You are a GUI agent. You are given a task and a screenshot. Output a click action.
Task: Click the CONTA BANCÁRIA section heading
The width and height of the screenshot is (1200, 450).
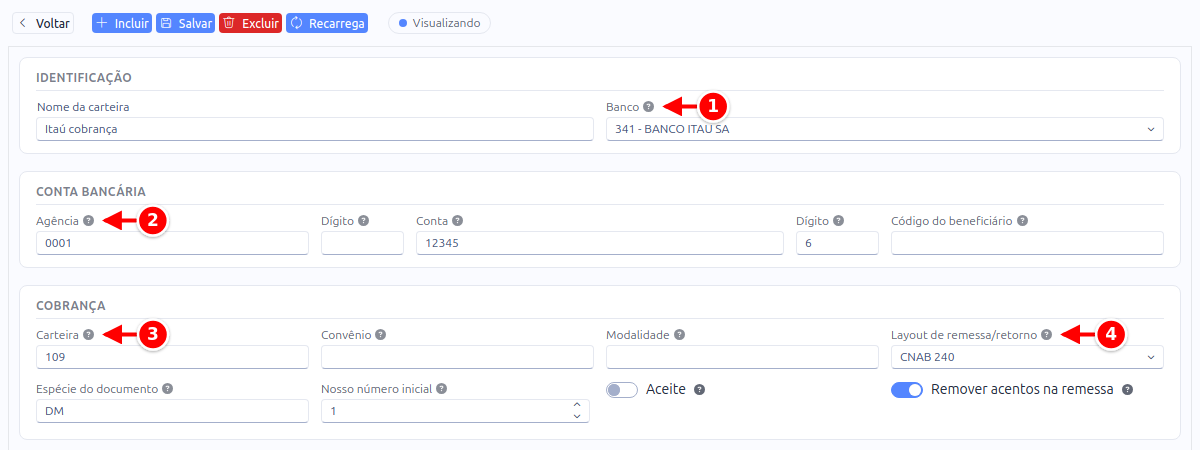pyautogui.click(x=91, y=192)
